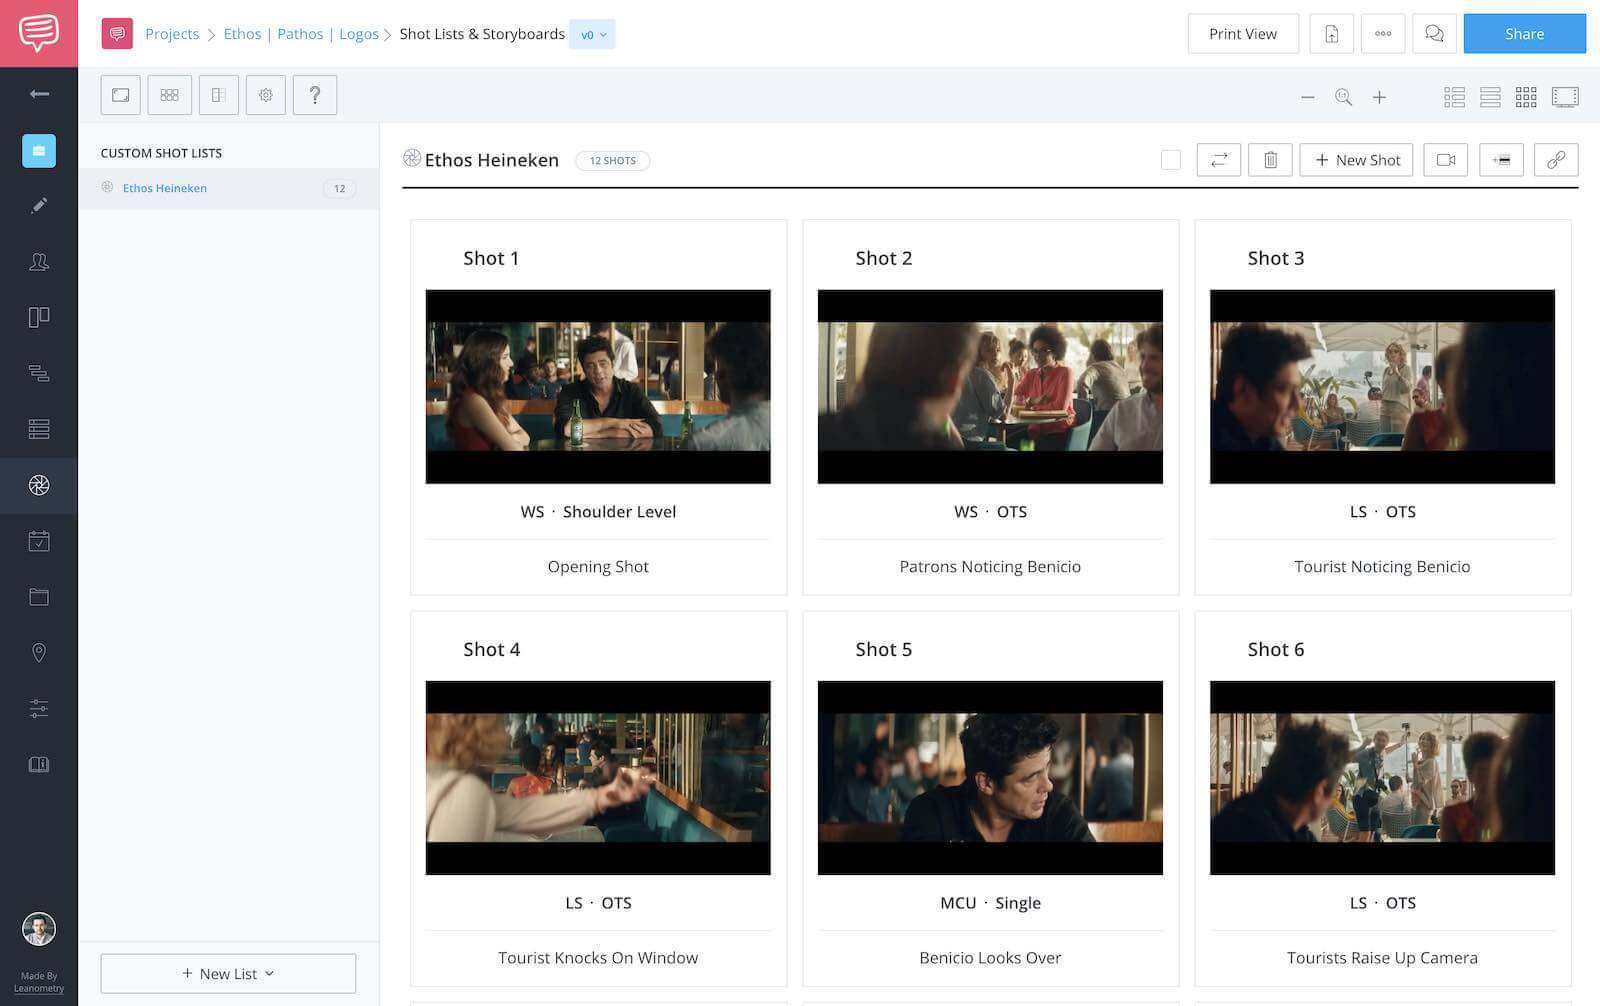Open the Shot 4 storyboard thumbnail
The image size is (1600, 1006).
tap(598, 777)
